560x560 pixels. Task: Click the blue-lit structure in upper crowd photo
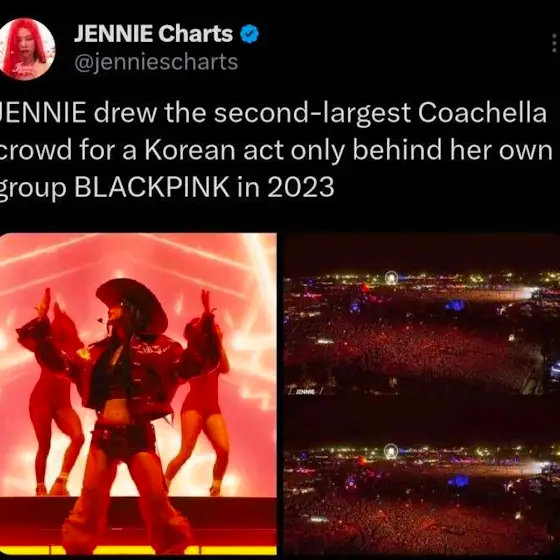coord(454,305)
